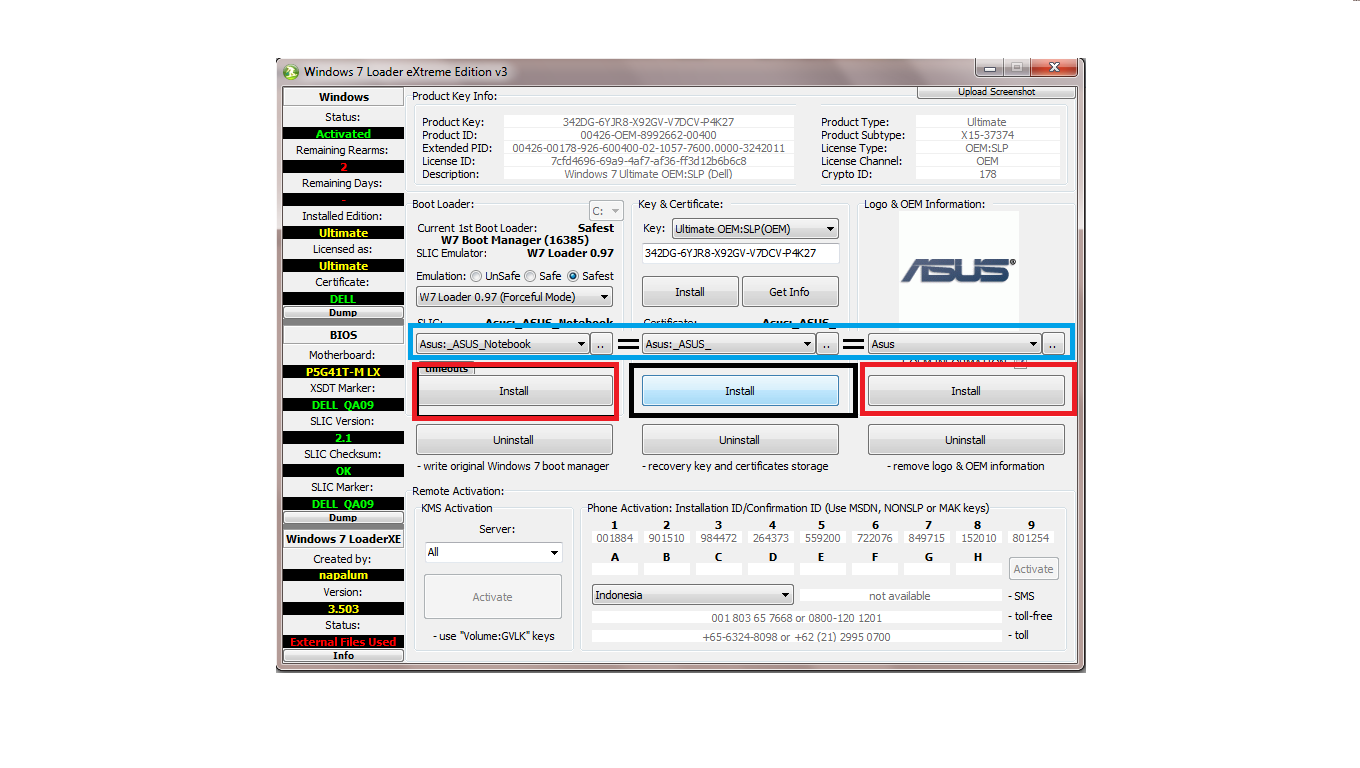The image size is (1360, 768).
Task: Open the Key type dropdown Ultimate OEM:SLP(OEM)
Action: [x=754, y=229]
